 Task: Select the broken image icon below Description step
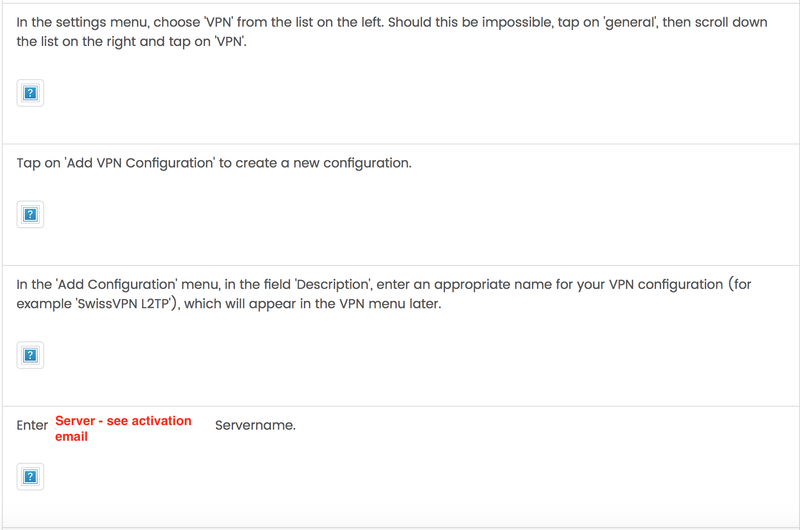click(x=30, y=355)
